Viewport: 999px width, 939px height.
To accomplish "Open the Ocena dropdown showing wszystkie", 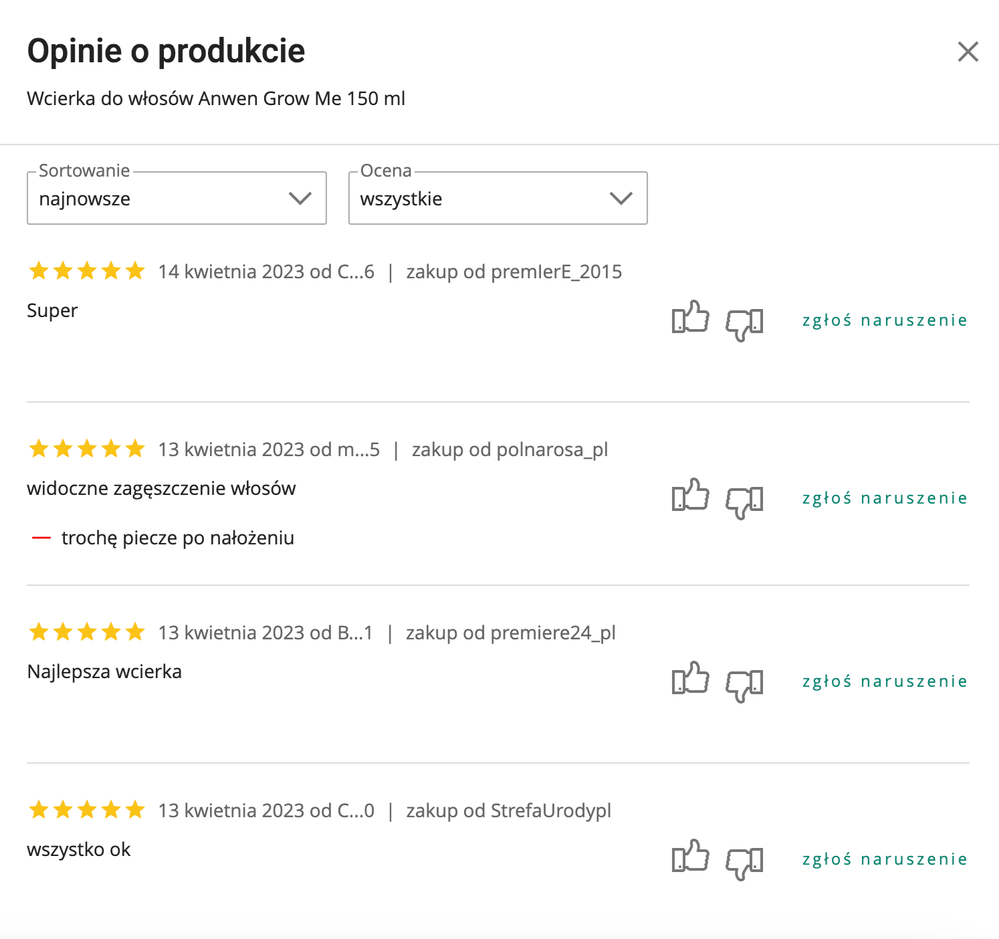I will pyautogui.click(x=498, y=198).
